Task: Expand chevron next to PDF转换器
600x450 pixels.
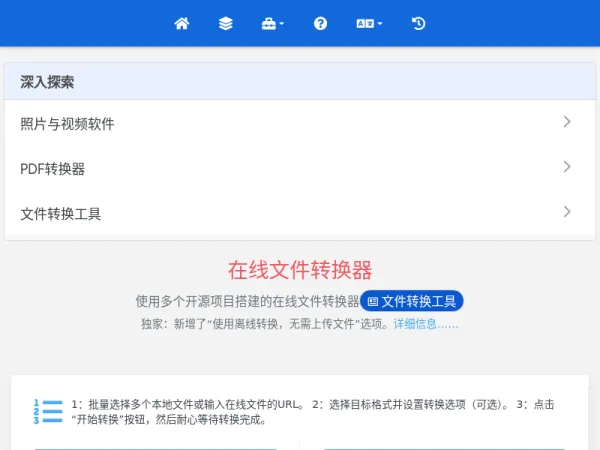Action: [567, 166]
